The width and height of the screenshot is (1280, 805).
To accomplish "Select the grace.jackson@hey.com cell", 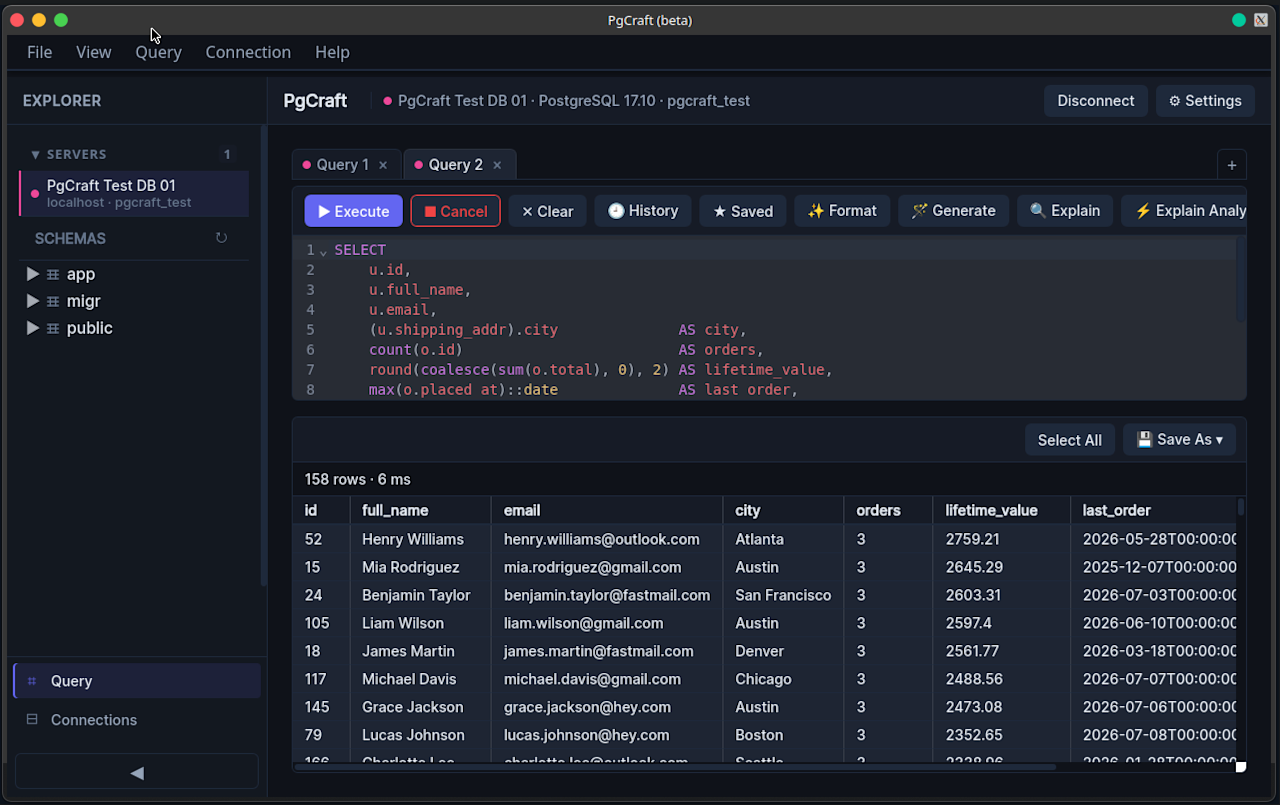I will [x=607, y=707].
